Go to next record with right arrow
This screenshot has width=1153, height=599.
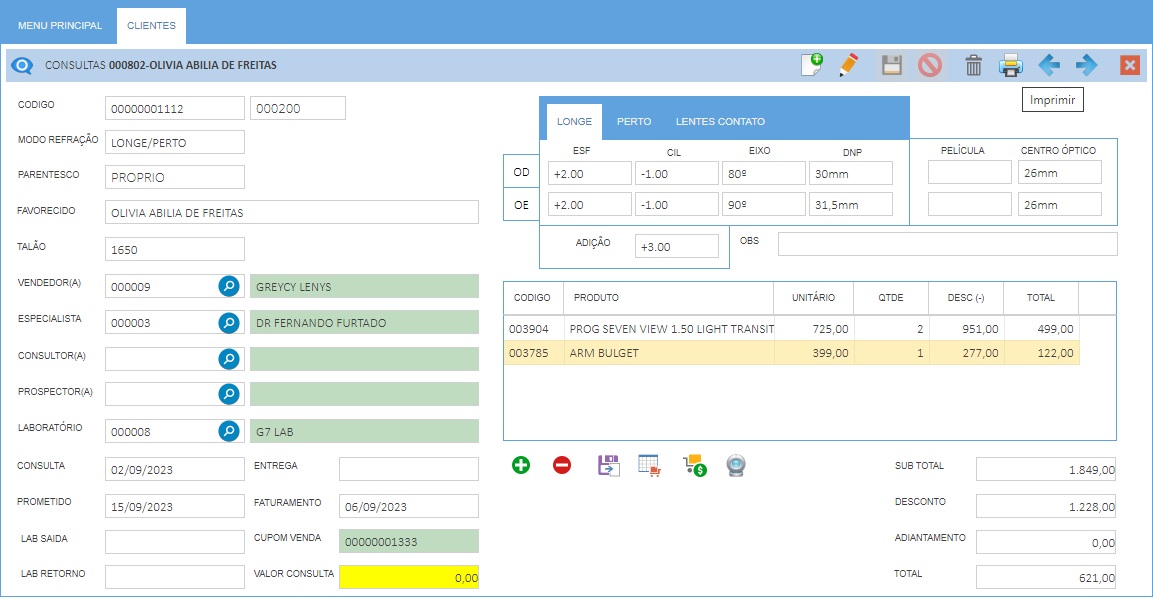pyautogui.click(x=1087, y=66)
